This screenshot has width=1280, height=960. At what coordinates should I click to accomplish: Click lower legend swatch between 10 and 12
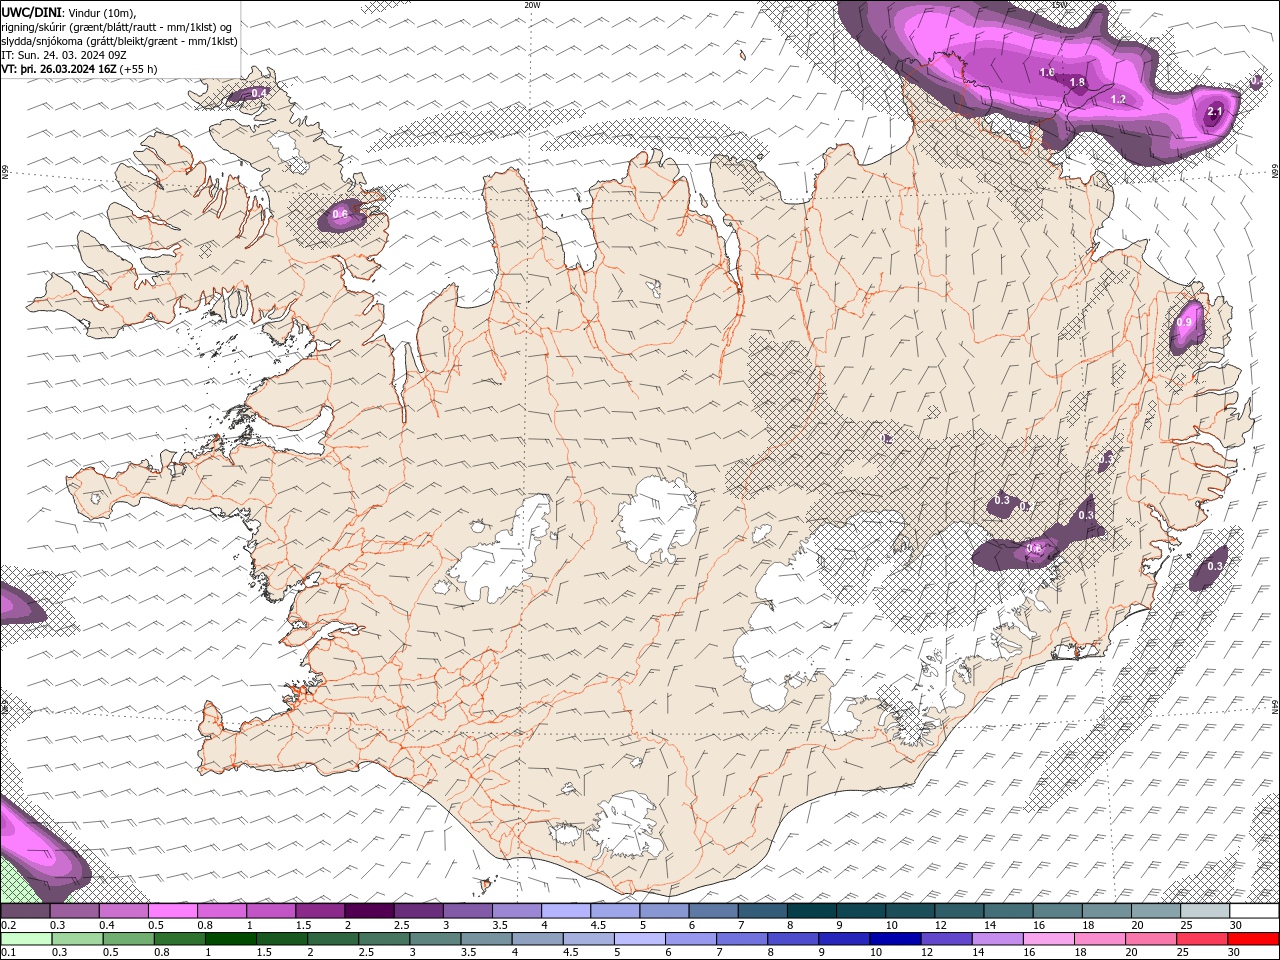[893, 938]
